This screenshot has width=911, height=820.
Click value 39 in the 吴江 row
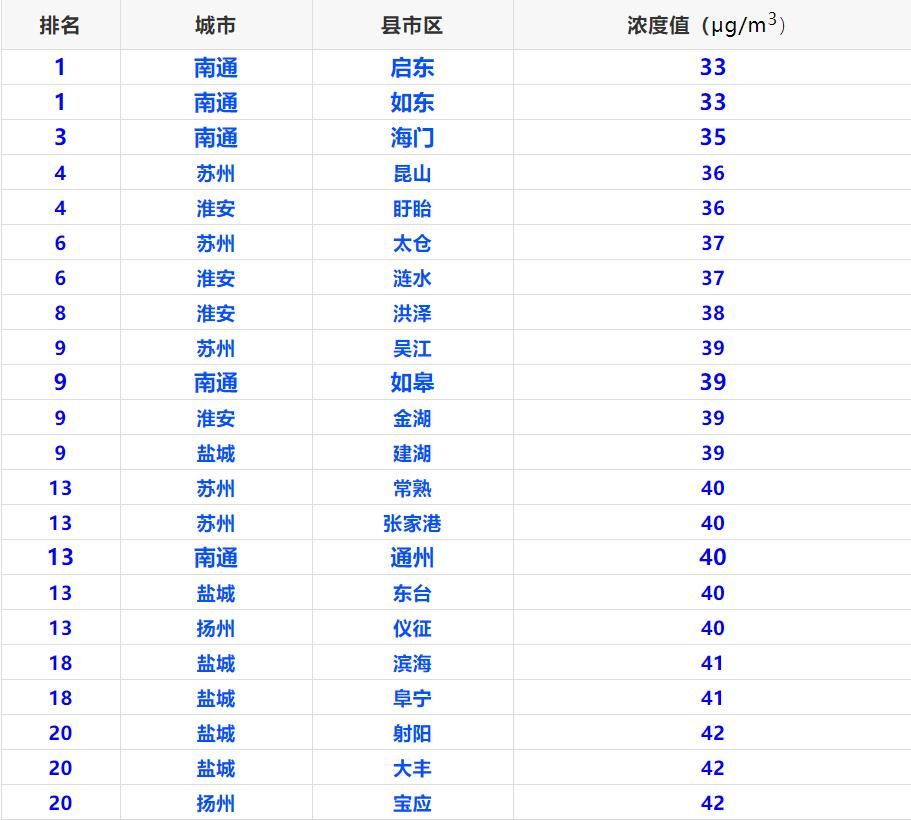point(713,348)
